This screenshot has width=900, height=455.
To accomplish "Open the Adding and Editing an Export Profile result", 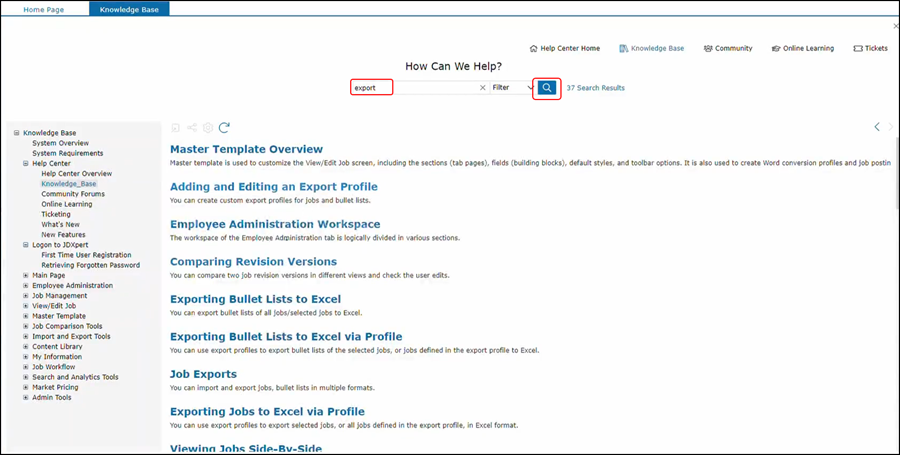I will [273, 186].
